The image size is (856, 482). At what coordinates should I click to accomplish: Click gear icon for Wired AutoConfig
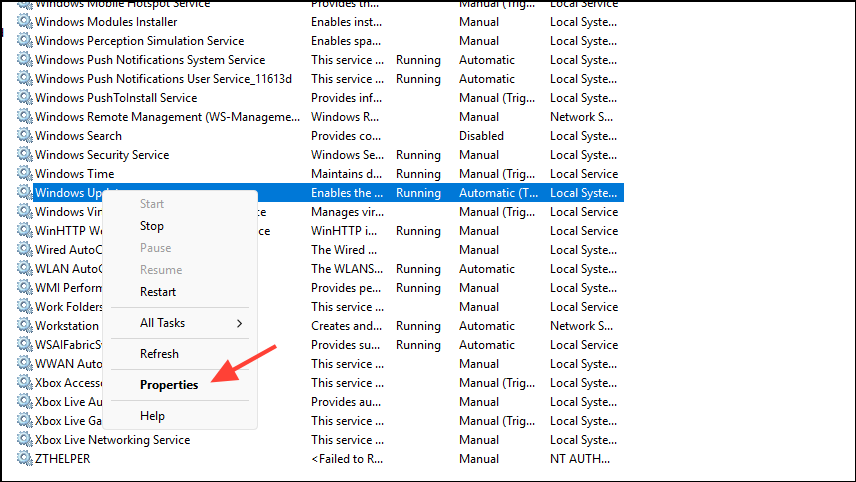pos(25,249)
